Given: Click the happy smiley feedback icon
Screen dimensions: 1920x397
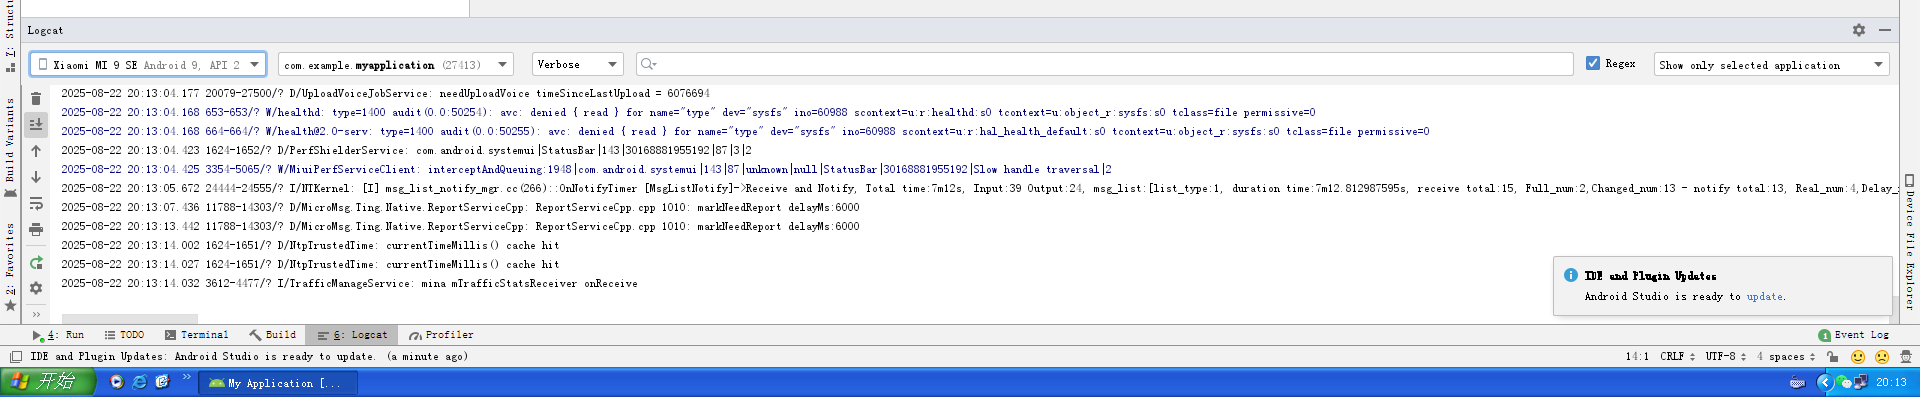Looking at the screenshot, I should [x=1858, y=357].
